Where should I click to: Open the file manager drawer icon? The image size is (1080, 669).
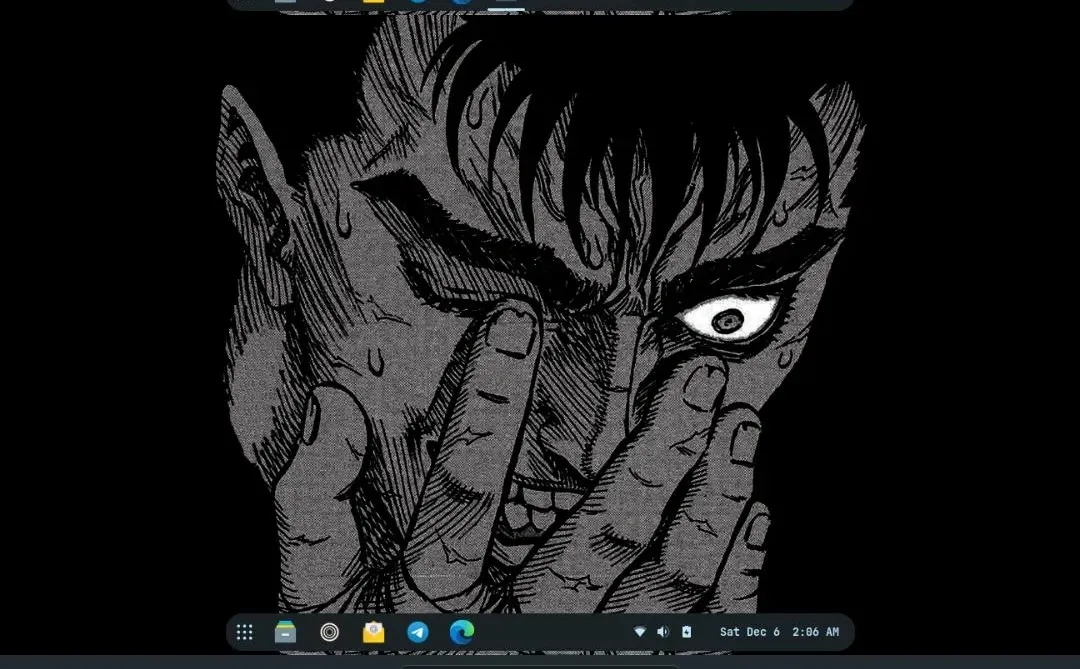click(285, 632)
